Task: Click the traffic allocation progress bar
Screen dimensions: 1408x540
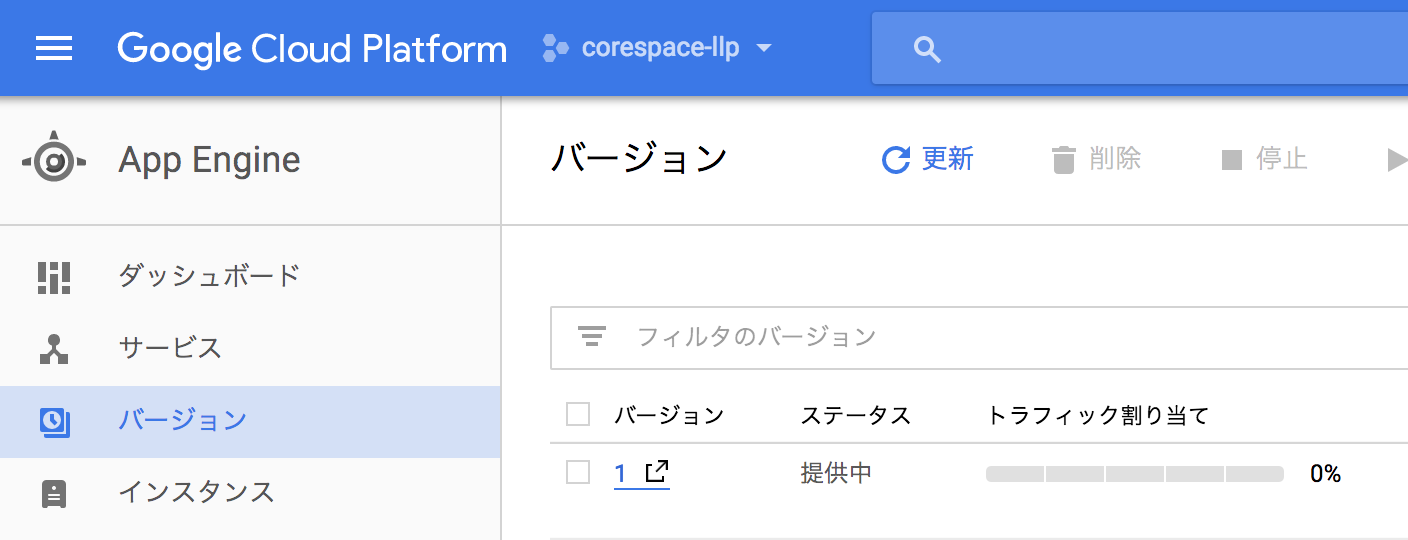Action: (x=1135, y=474)
